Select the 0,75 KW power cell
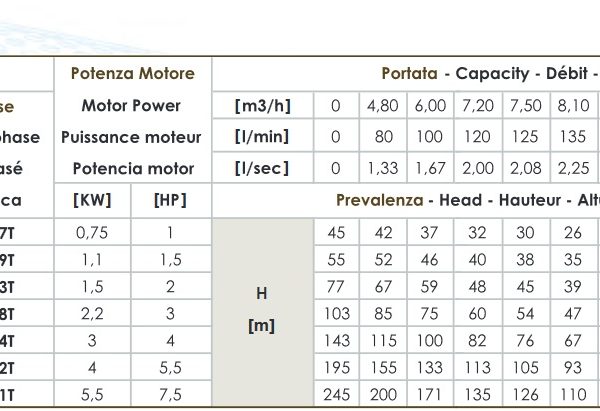 tap(92, 232)
